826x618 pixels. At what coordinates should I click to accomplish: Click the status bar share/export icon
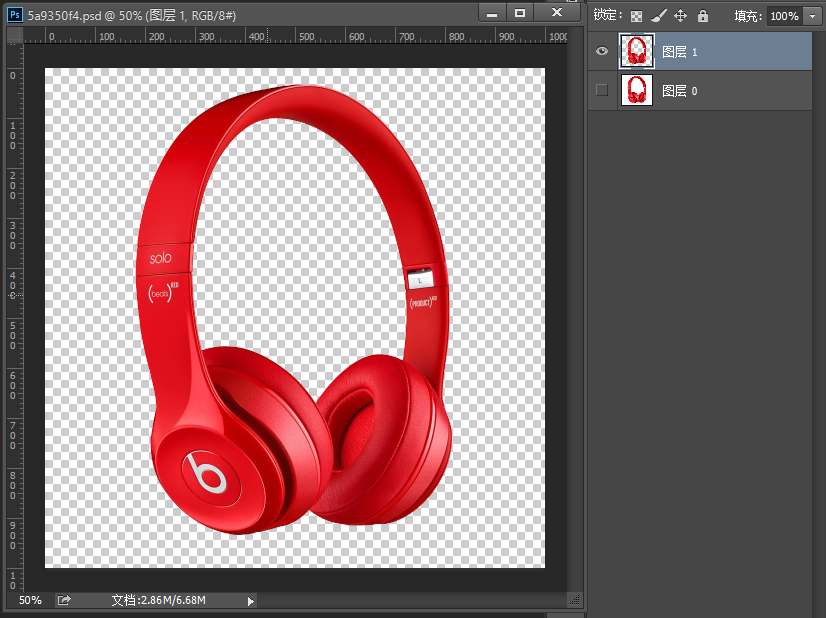64,600
